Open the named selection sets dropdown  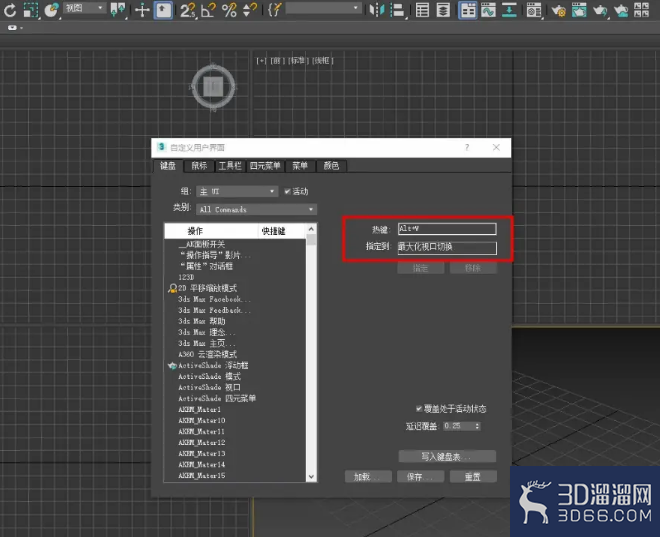323,8
